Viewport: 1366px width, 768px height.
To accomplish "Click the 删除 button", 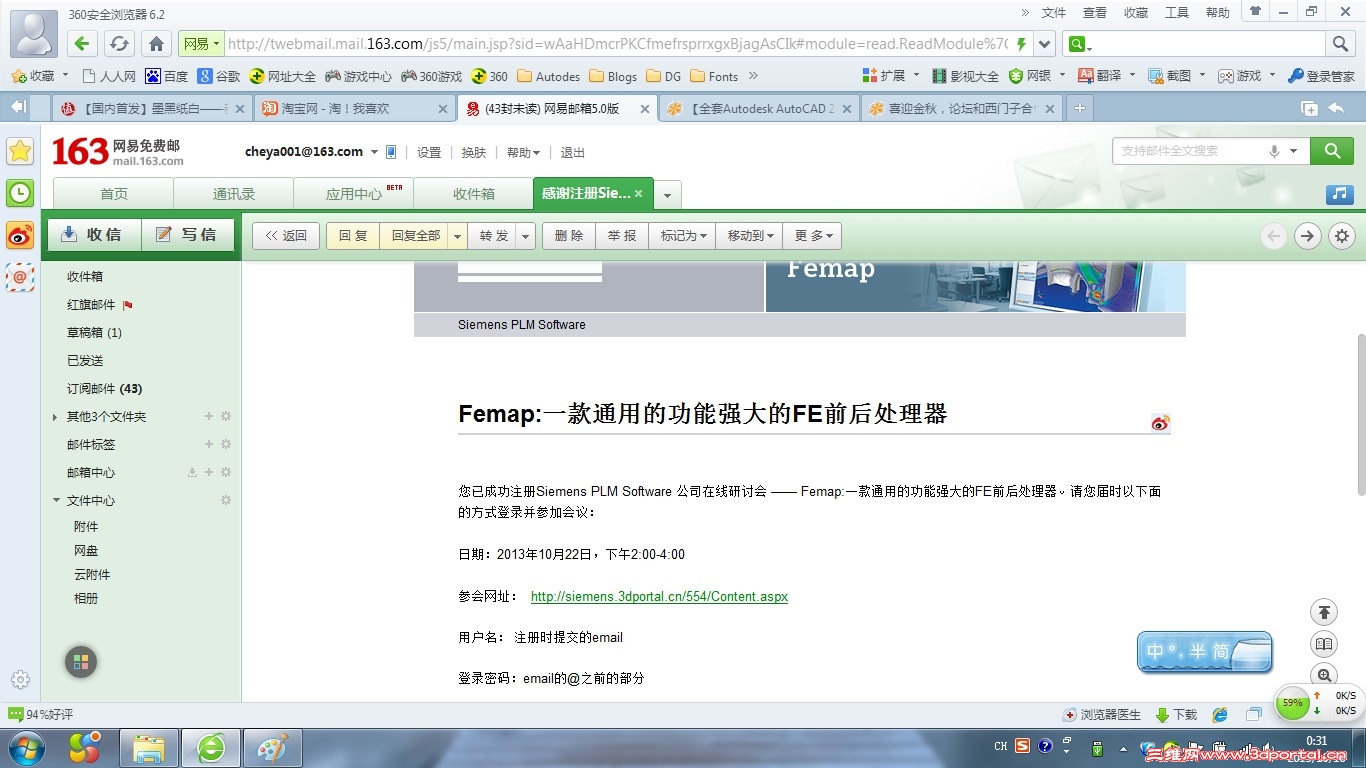I will click(x=569, y=236).
